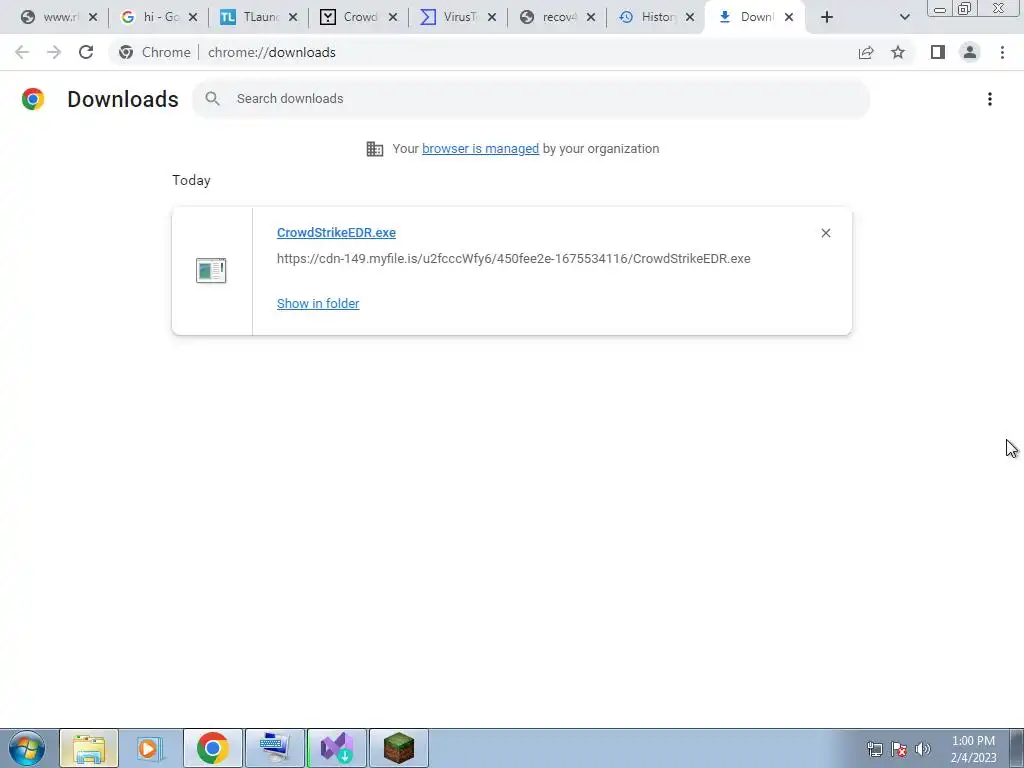Share this page via share icon
The height and width of the screenshot is (768, 1024).
click(866, 52)
